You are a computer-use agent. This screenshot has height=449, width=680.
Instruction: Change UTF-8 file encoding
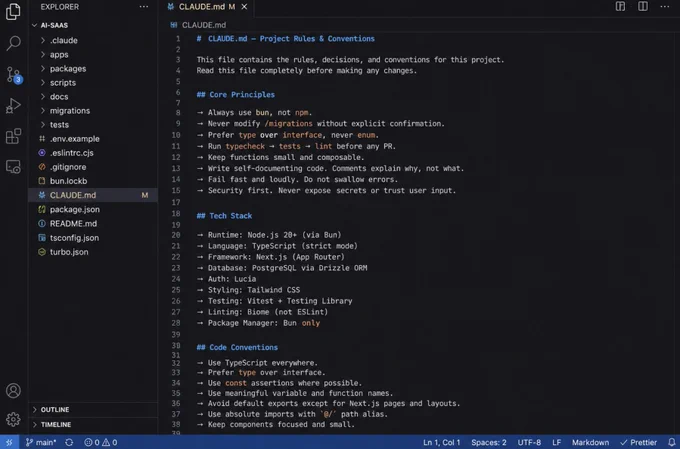tap(529, 442)
